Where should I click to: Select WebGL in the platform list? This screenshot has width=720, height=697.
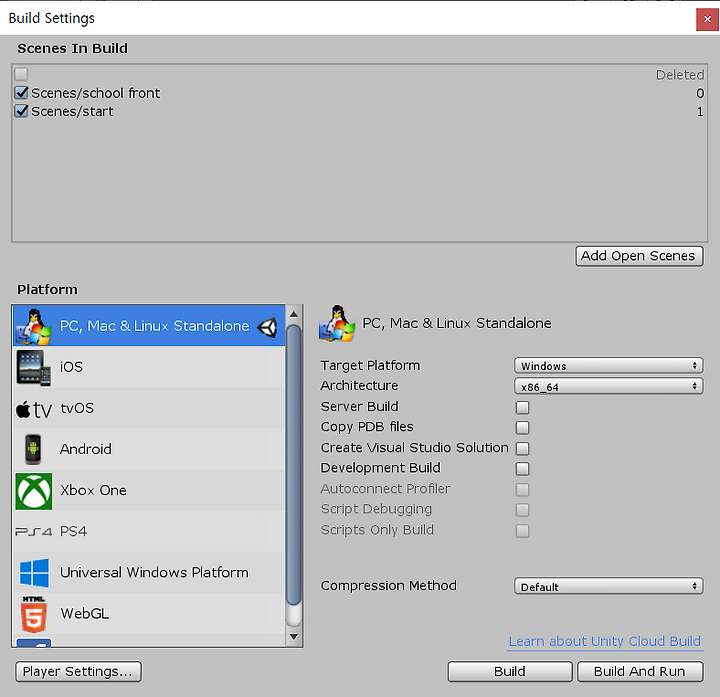point(149,613)
